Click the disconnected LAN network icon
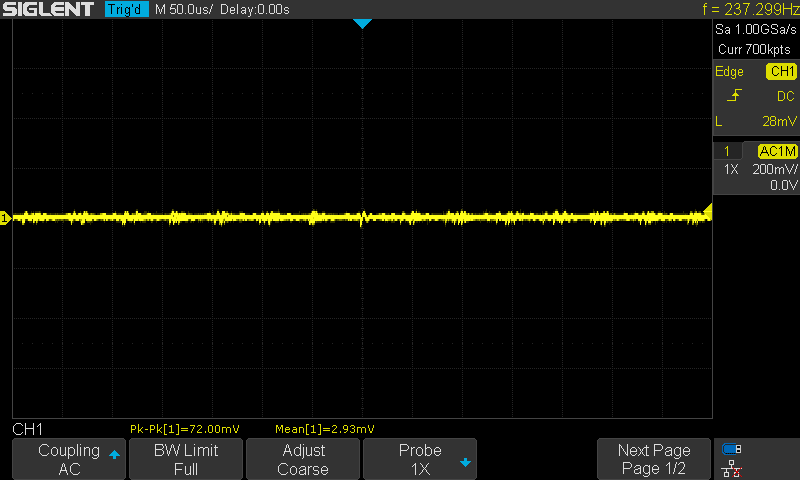 tap(731, 468)
